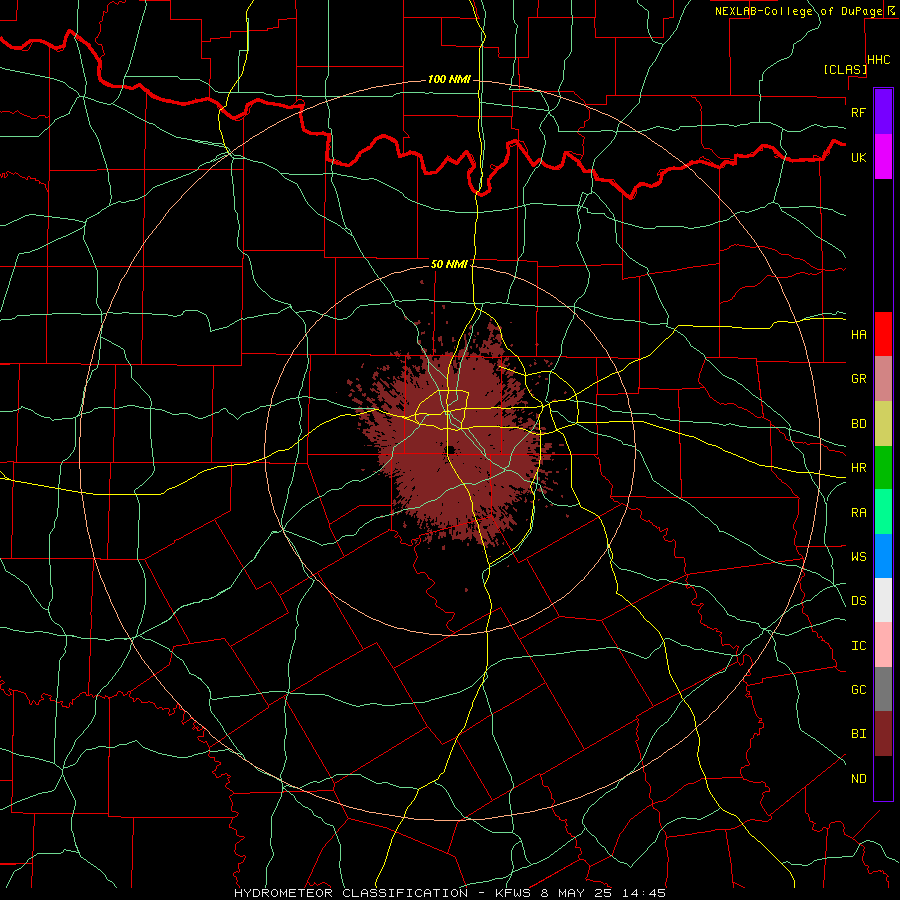Click the HHC product code label
900x900 pixels.
[879, 60]
